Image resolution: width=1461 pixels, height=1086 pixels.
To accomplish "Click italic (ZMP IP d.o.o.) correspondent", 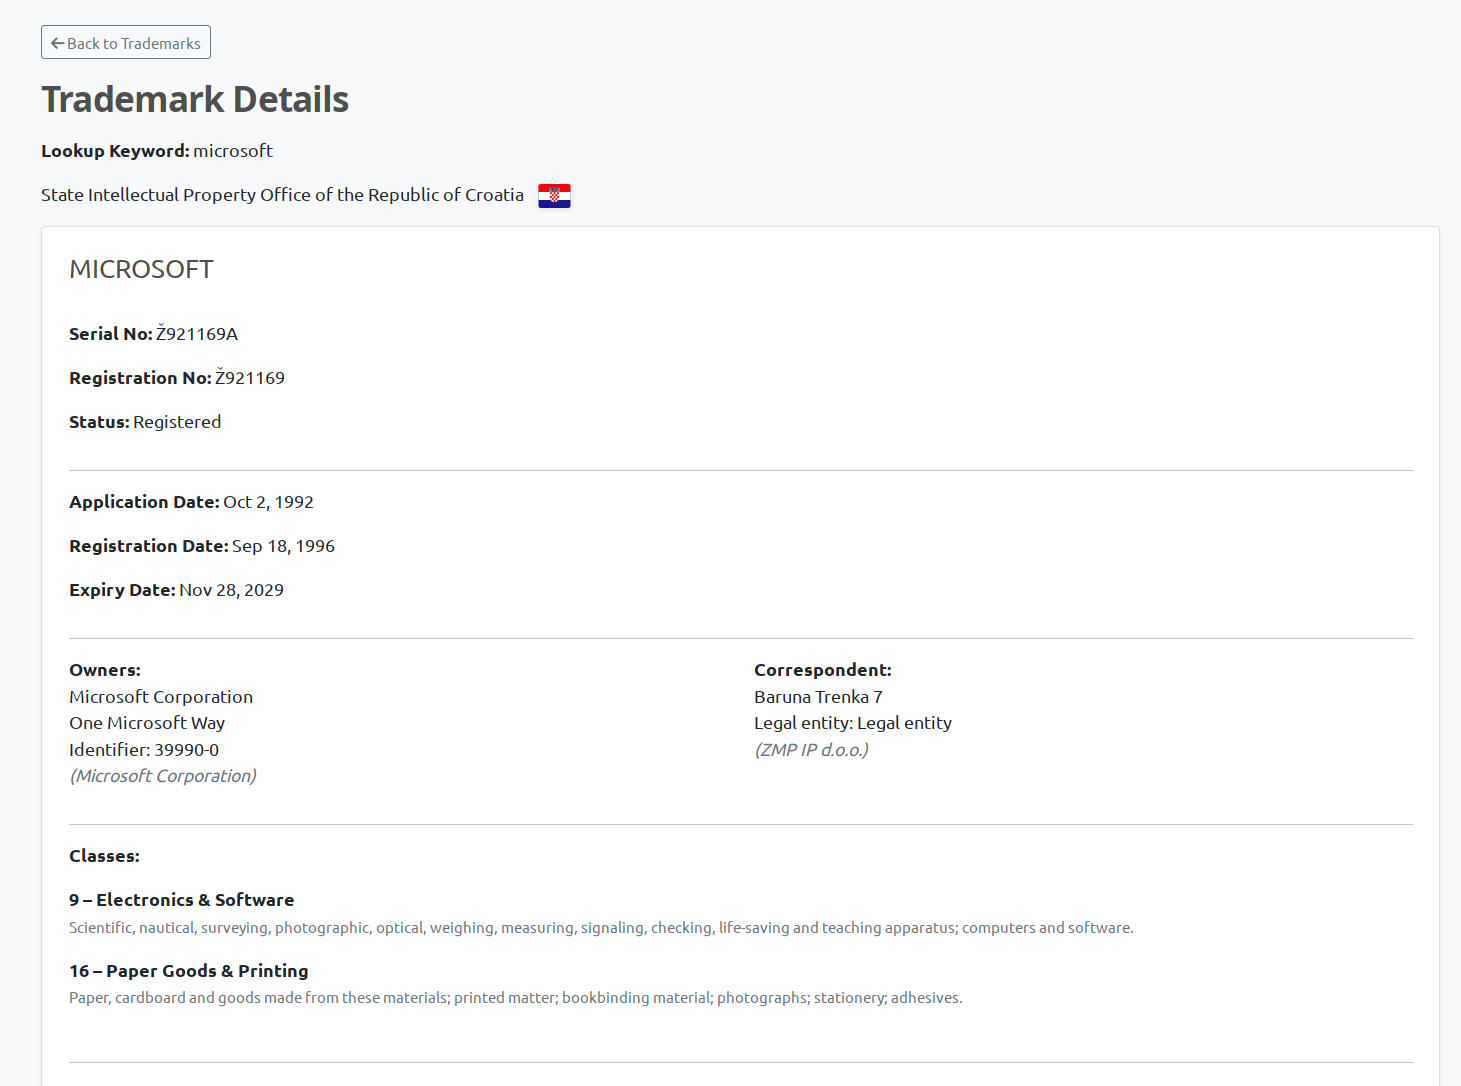I will [x=811, y=750].
